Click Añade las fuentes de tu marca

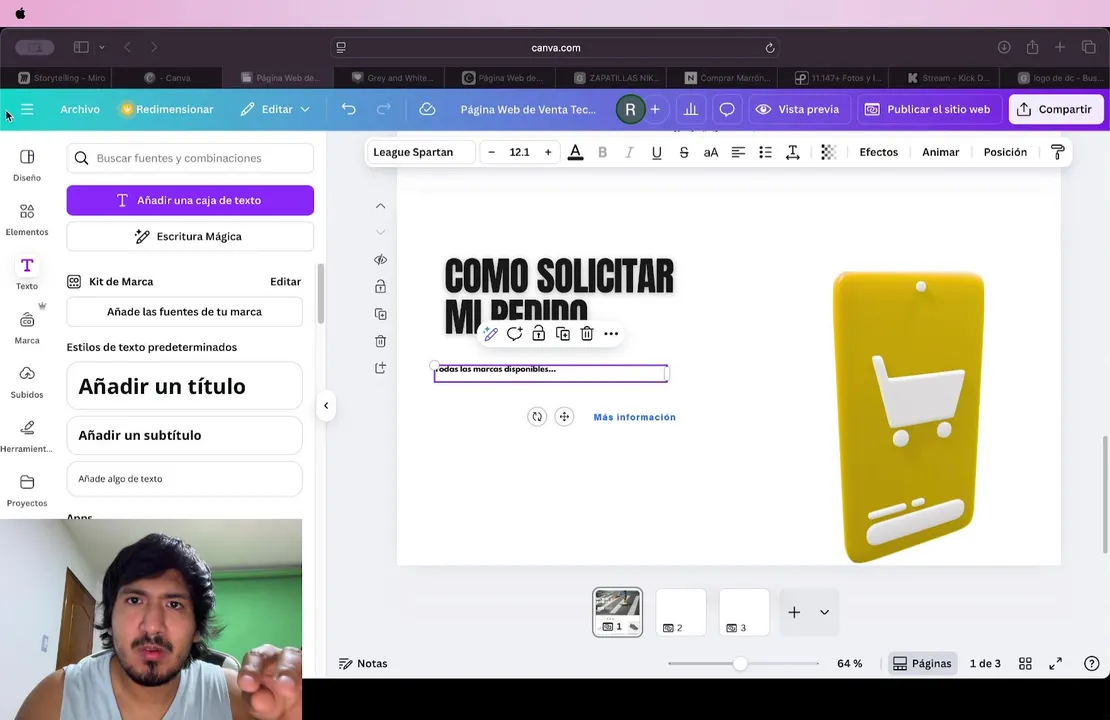pos(184,312)
